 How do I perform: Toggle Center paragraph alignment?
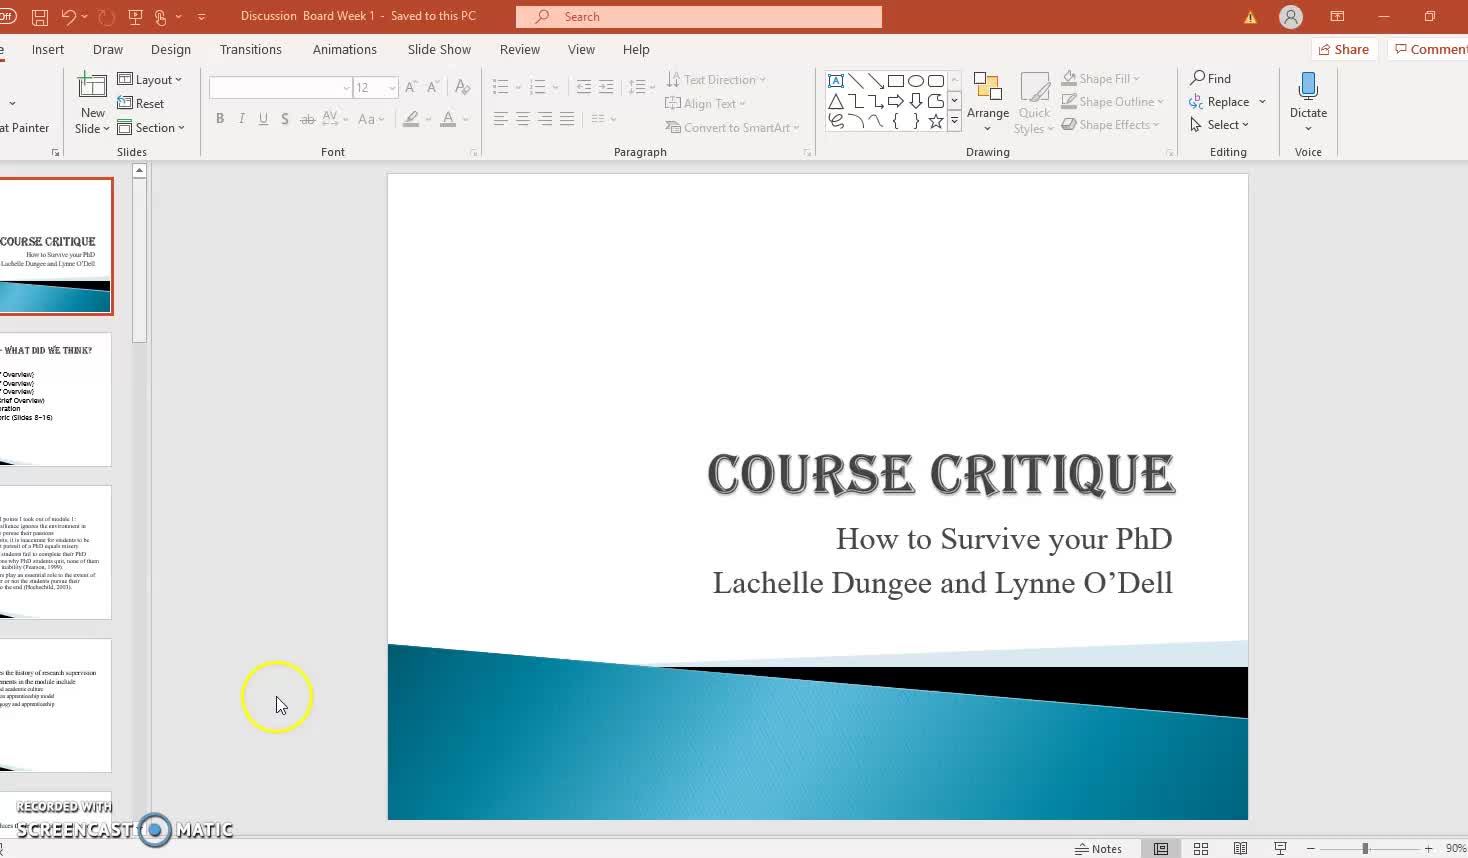coord(523,119)
